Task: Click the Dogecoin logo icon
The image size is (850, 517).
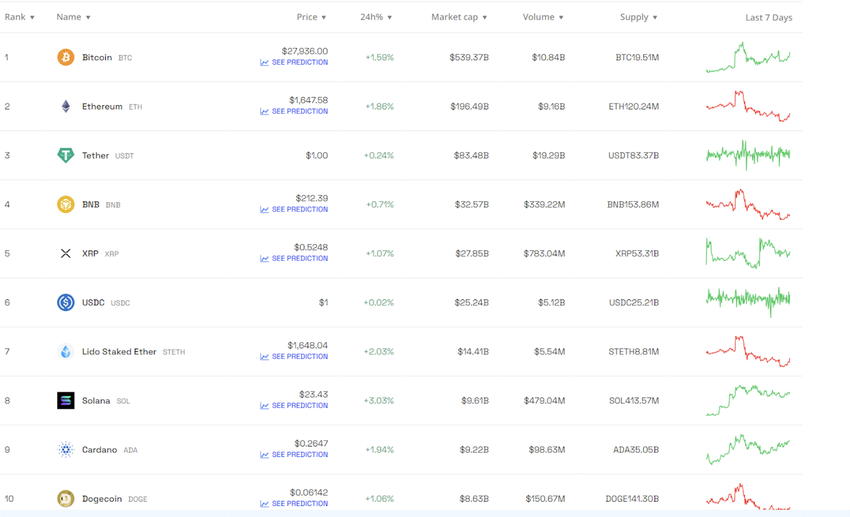Action: click(x=66, y=499)
